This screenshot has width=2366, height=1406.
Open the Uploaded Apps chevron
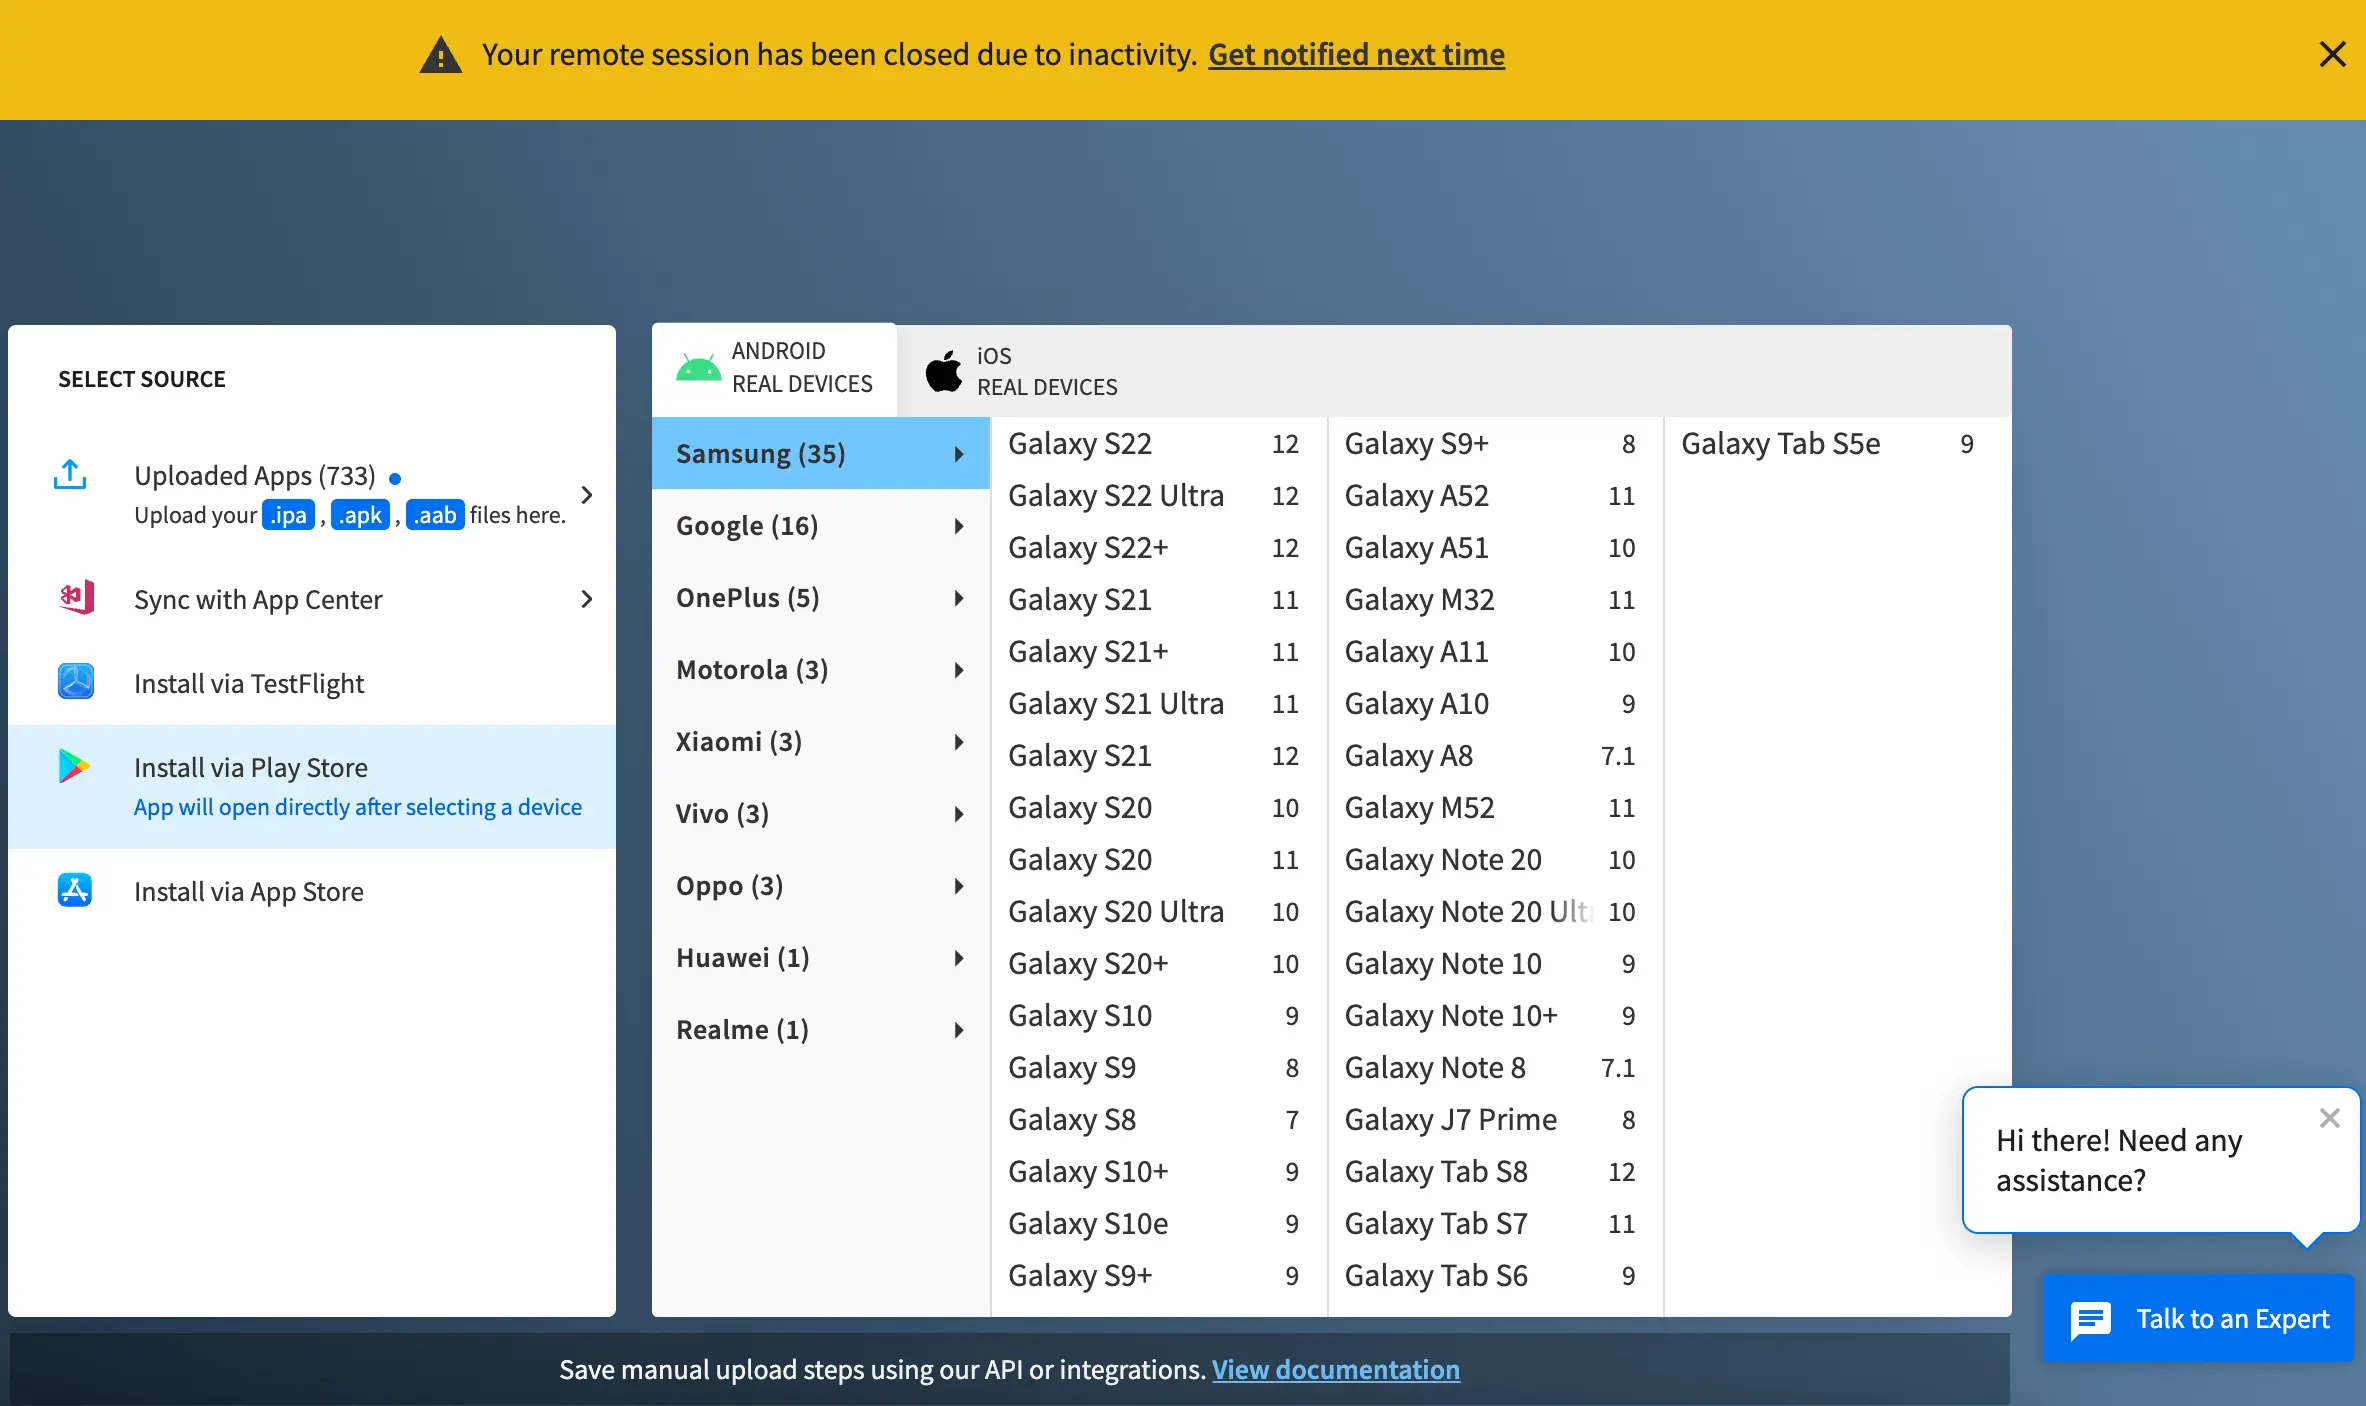point(587,495)
